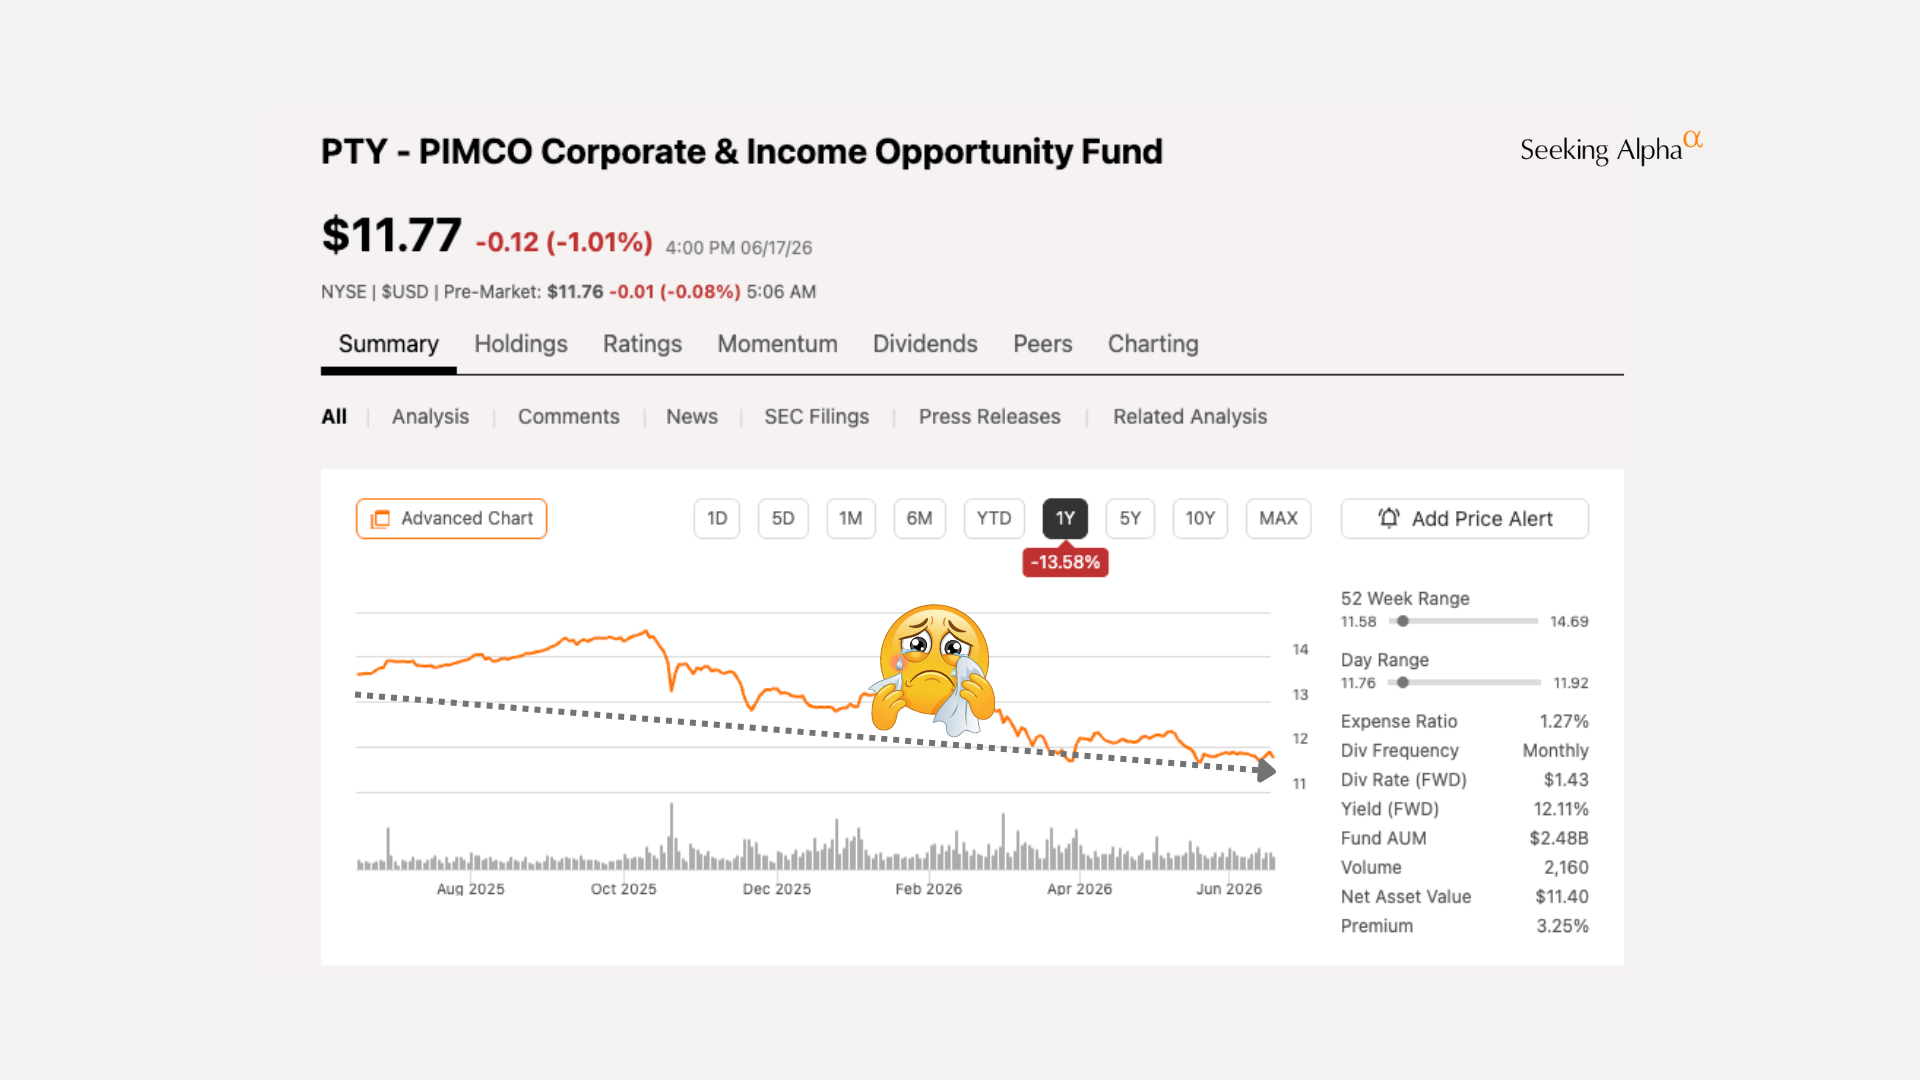Select the 1M chart range

pyautogui.click(x=851, y=518)
